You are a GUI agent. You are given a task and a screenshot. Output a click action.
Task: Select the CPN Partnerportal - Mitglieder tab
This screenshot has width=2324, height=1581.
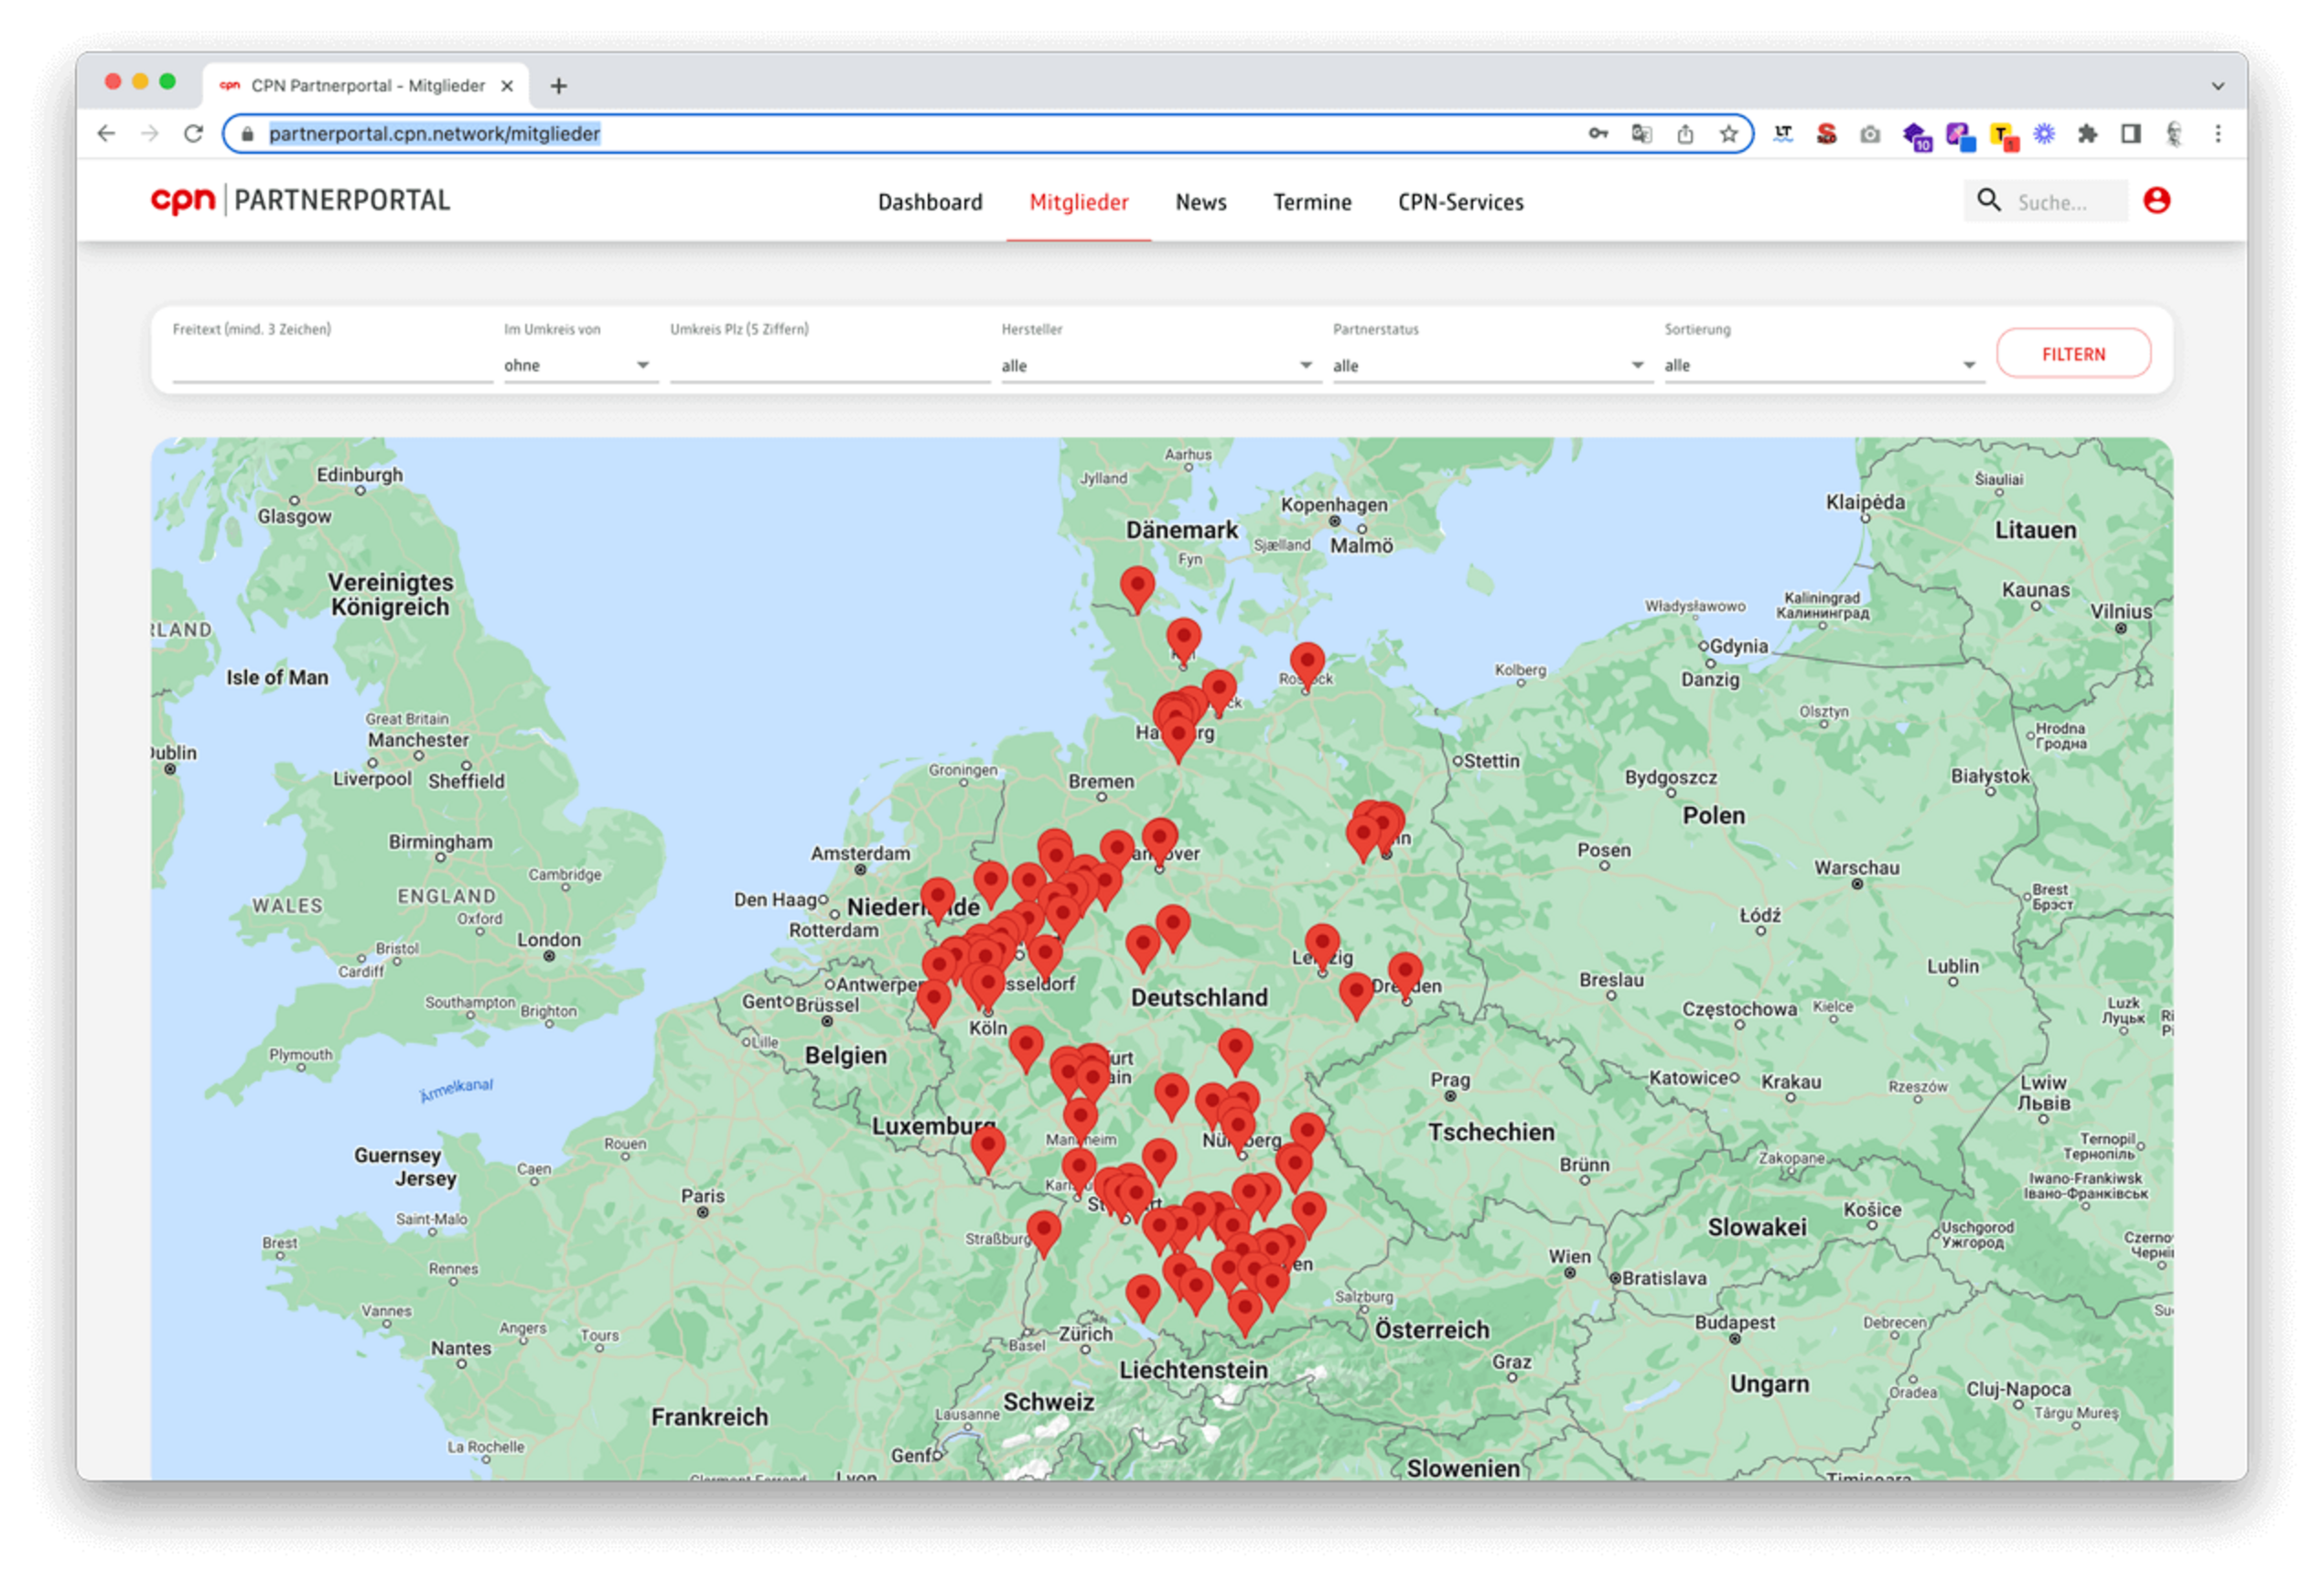pyautogui.click(x=367, y=86)
